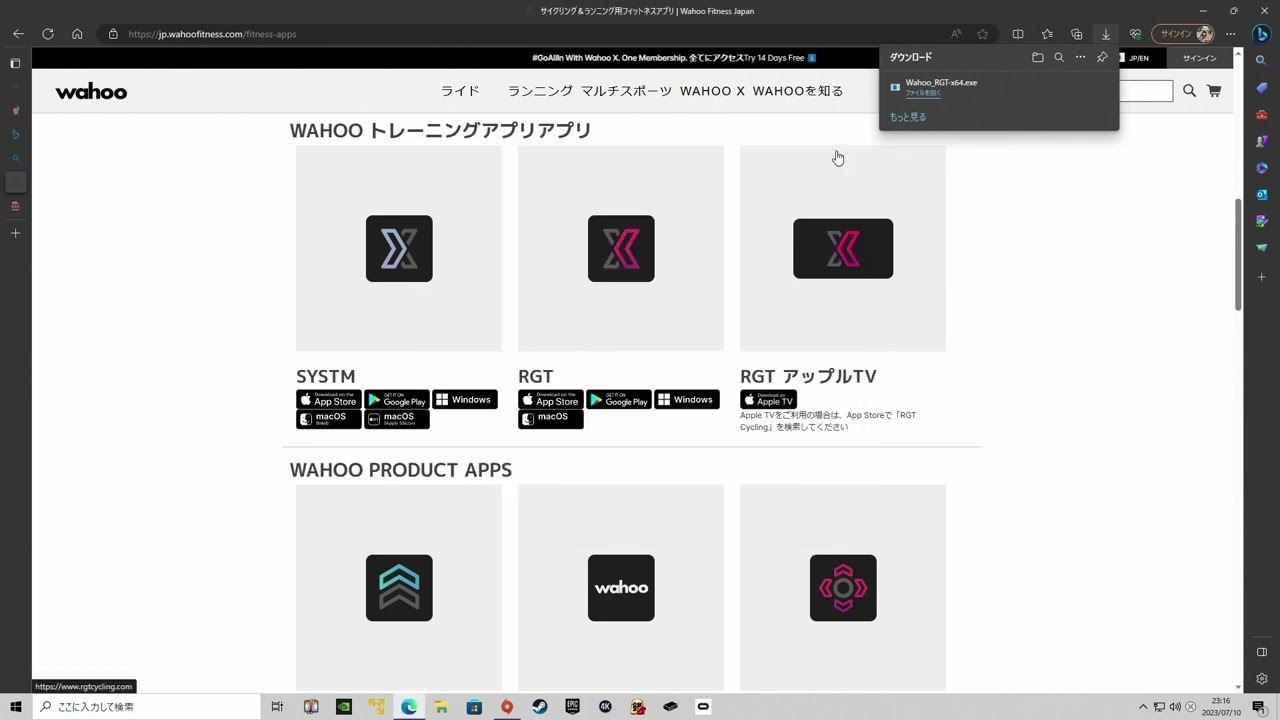Screen dimensions: 1280x720
Task: Open the SYSTM Google Play badge
Action: coord(397,400)
